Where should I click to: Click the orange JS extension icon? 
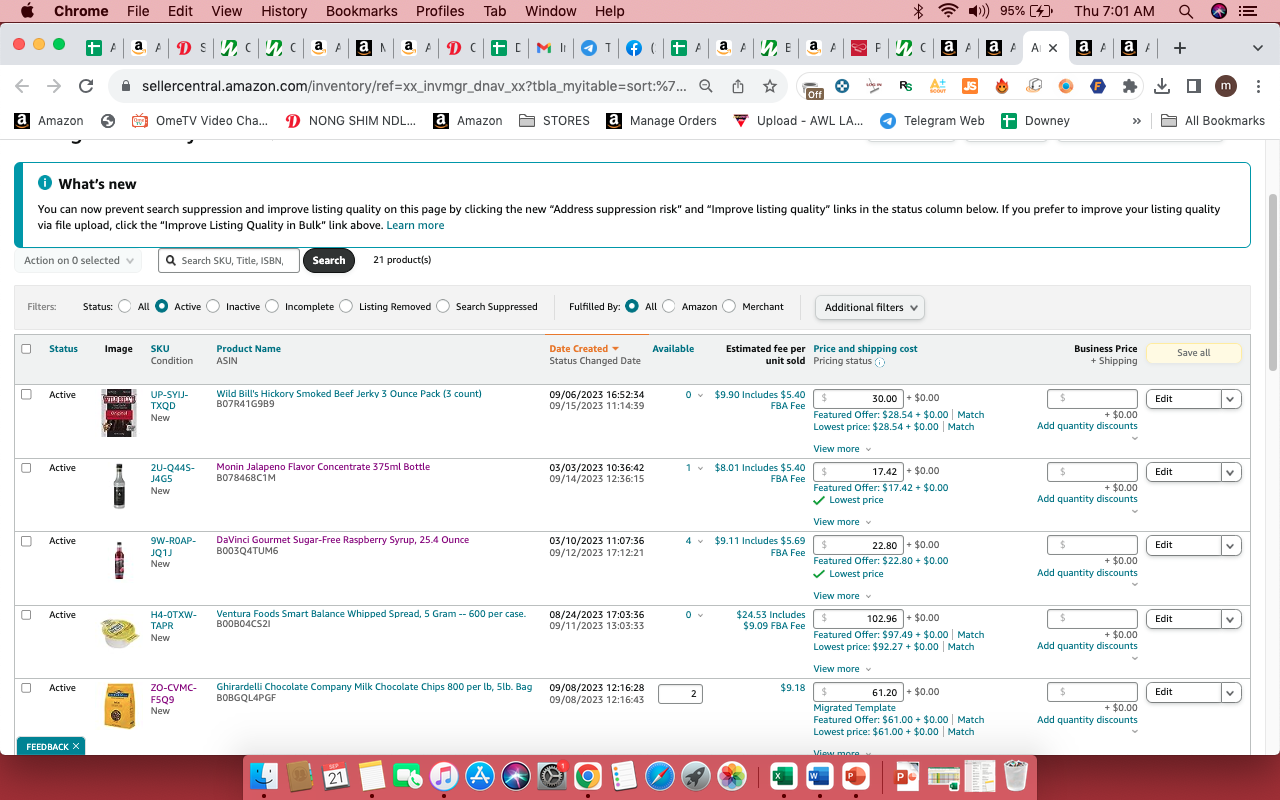[969, 86]
